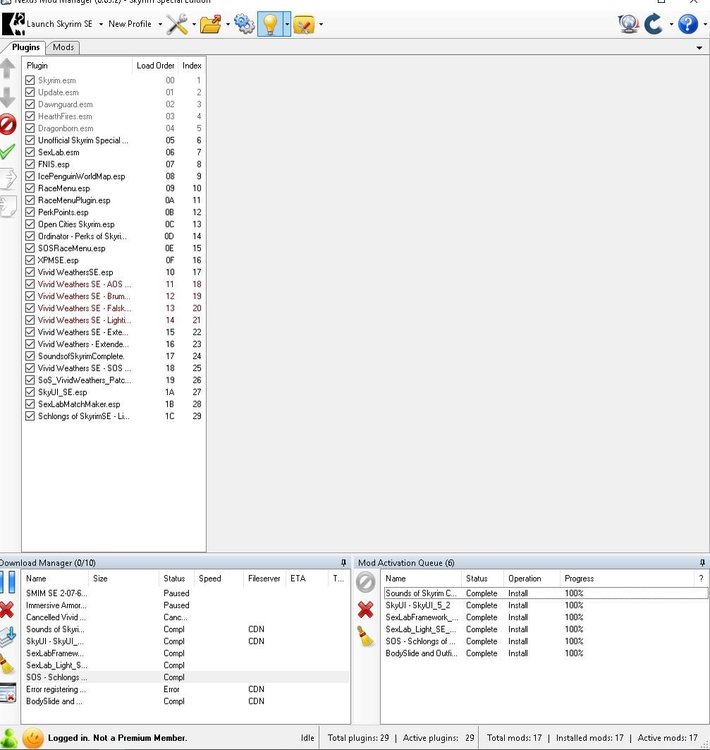This screenshot has height=750, width=710.
Task: Sort by Load Order column header
Action: (x=155, y=66)
